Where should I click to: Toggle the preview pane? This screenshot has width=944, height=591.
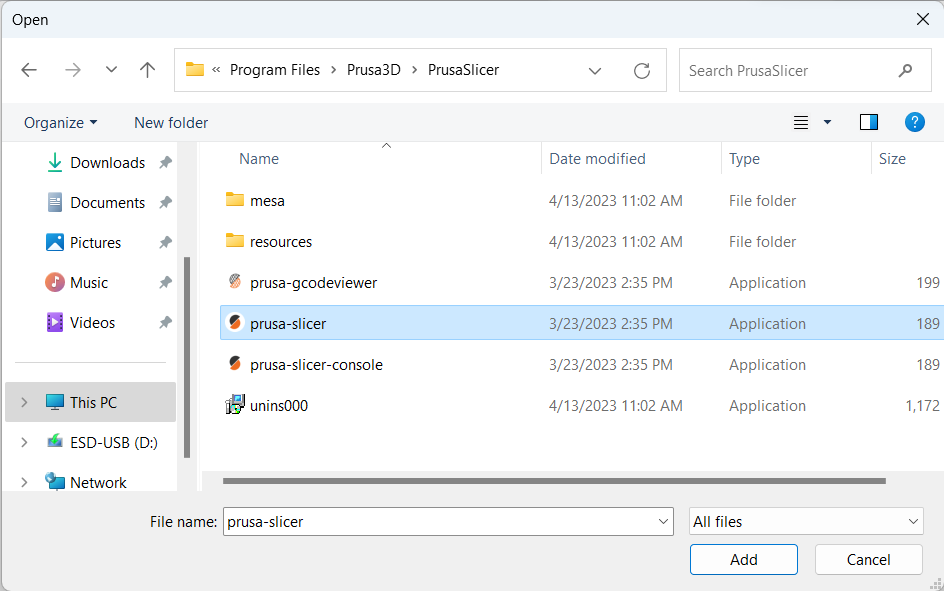pos(868,122)
